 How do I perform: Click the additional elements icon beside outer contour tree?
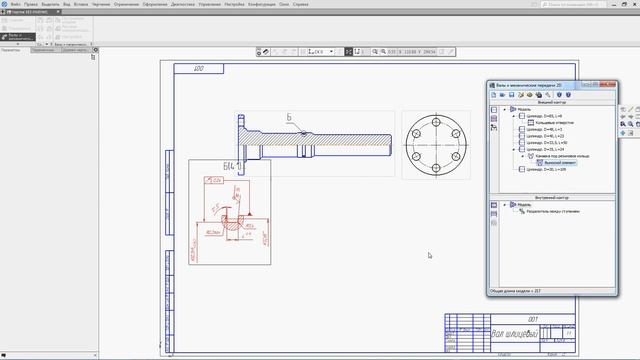pos(494,128)
